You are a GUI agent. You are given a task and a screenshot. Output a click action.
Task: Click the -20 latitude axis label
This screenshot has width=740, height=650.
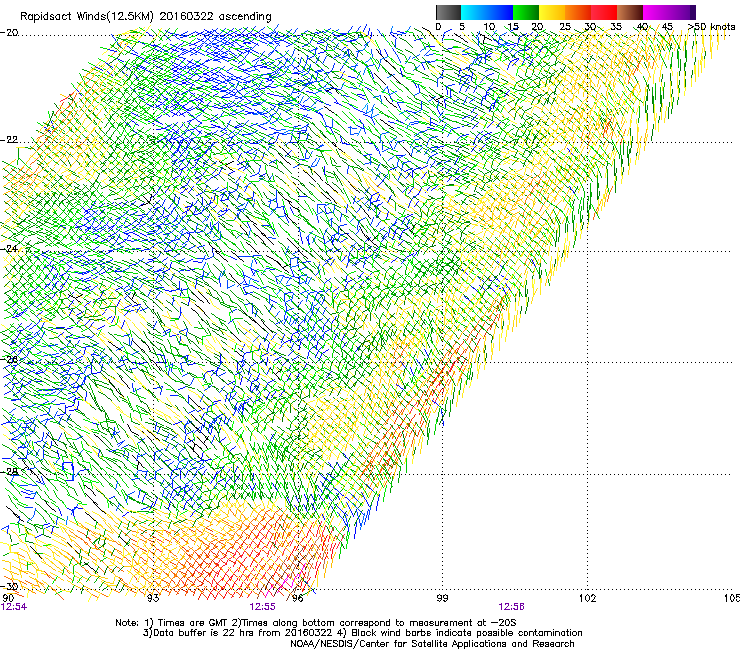tap(9, 33)
